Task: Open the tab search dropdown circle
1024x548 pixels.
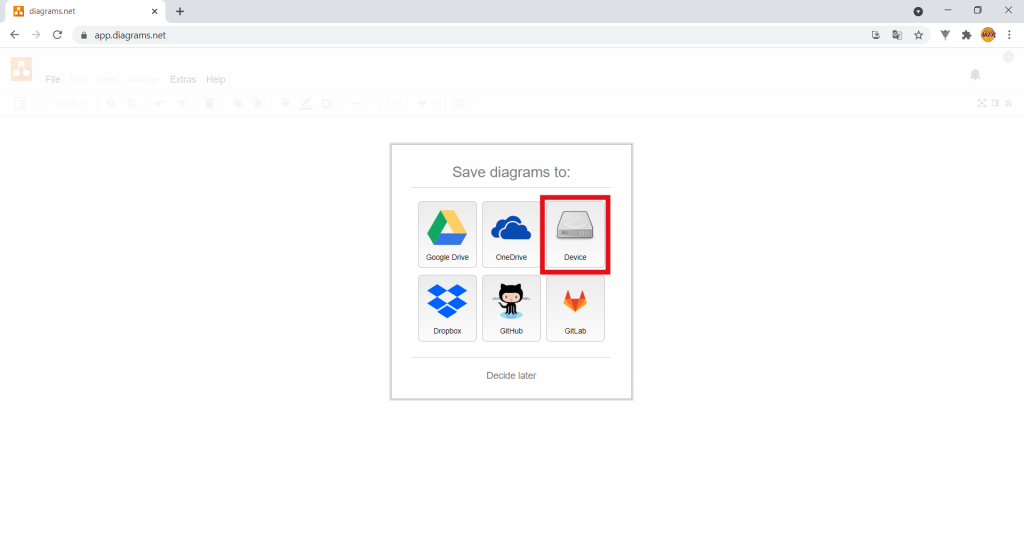Action: click(918, 11)
